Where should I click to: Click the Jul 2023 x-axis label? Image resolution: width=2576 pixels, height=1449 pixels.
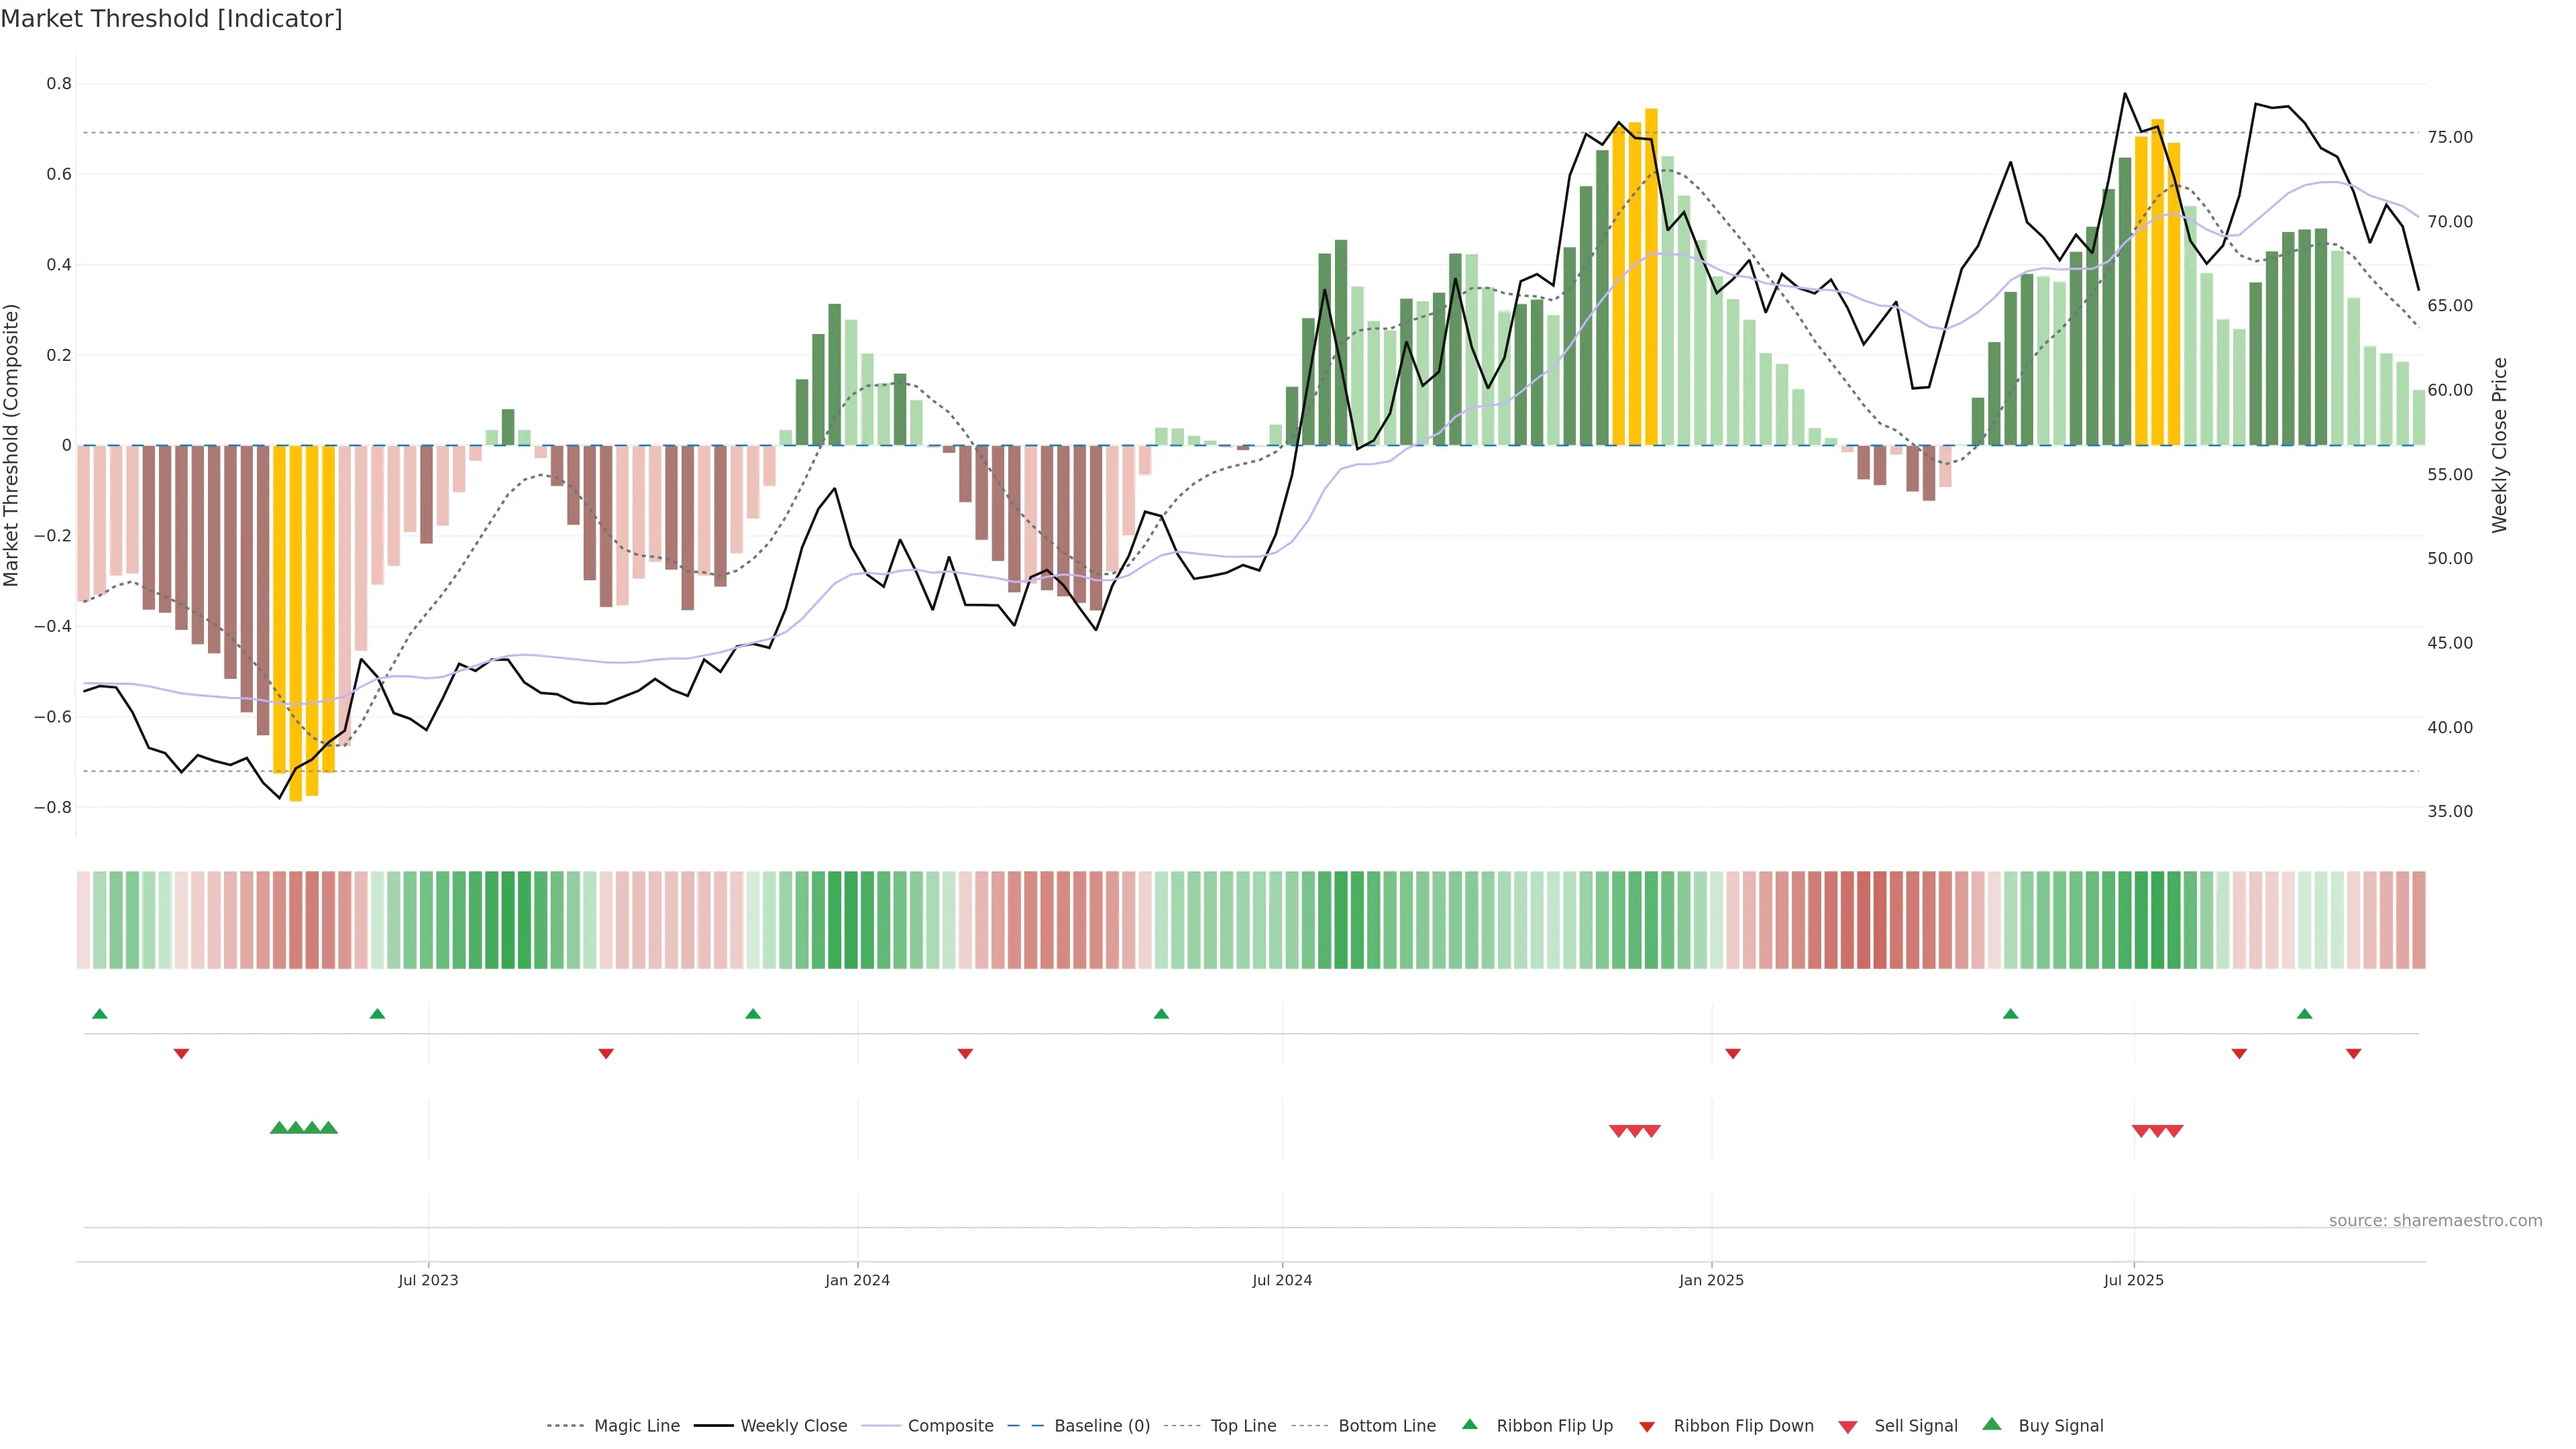coord(428,1280)
